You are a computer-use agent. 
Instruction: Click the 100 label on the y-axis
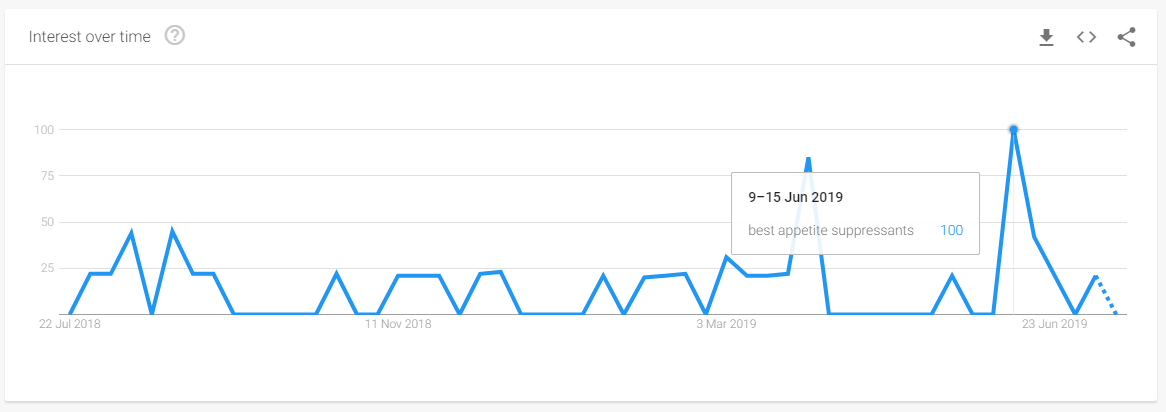(x=43, y=130)
